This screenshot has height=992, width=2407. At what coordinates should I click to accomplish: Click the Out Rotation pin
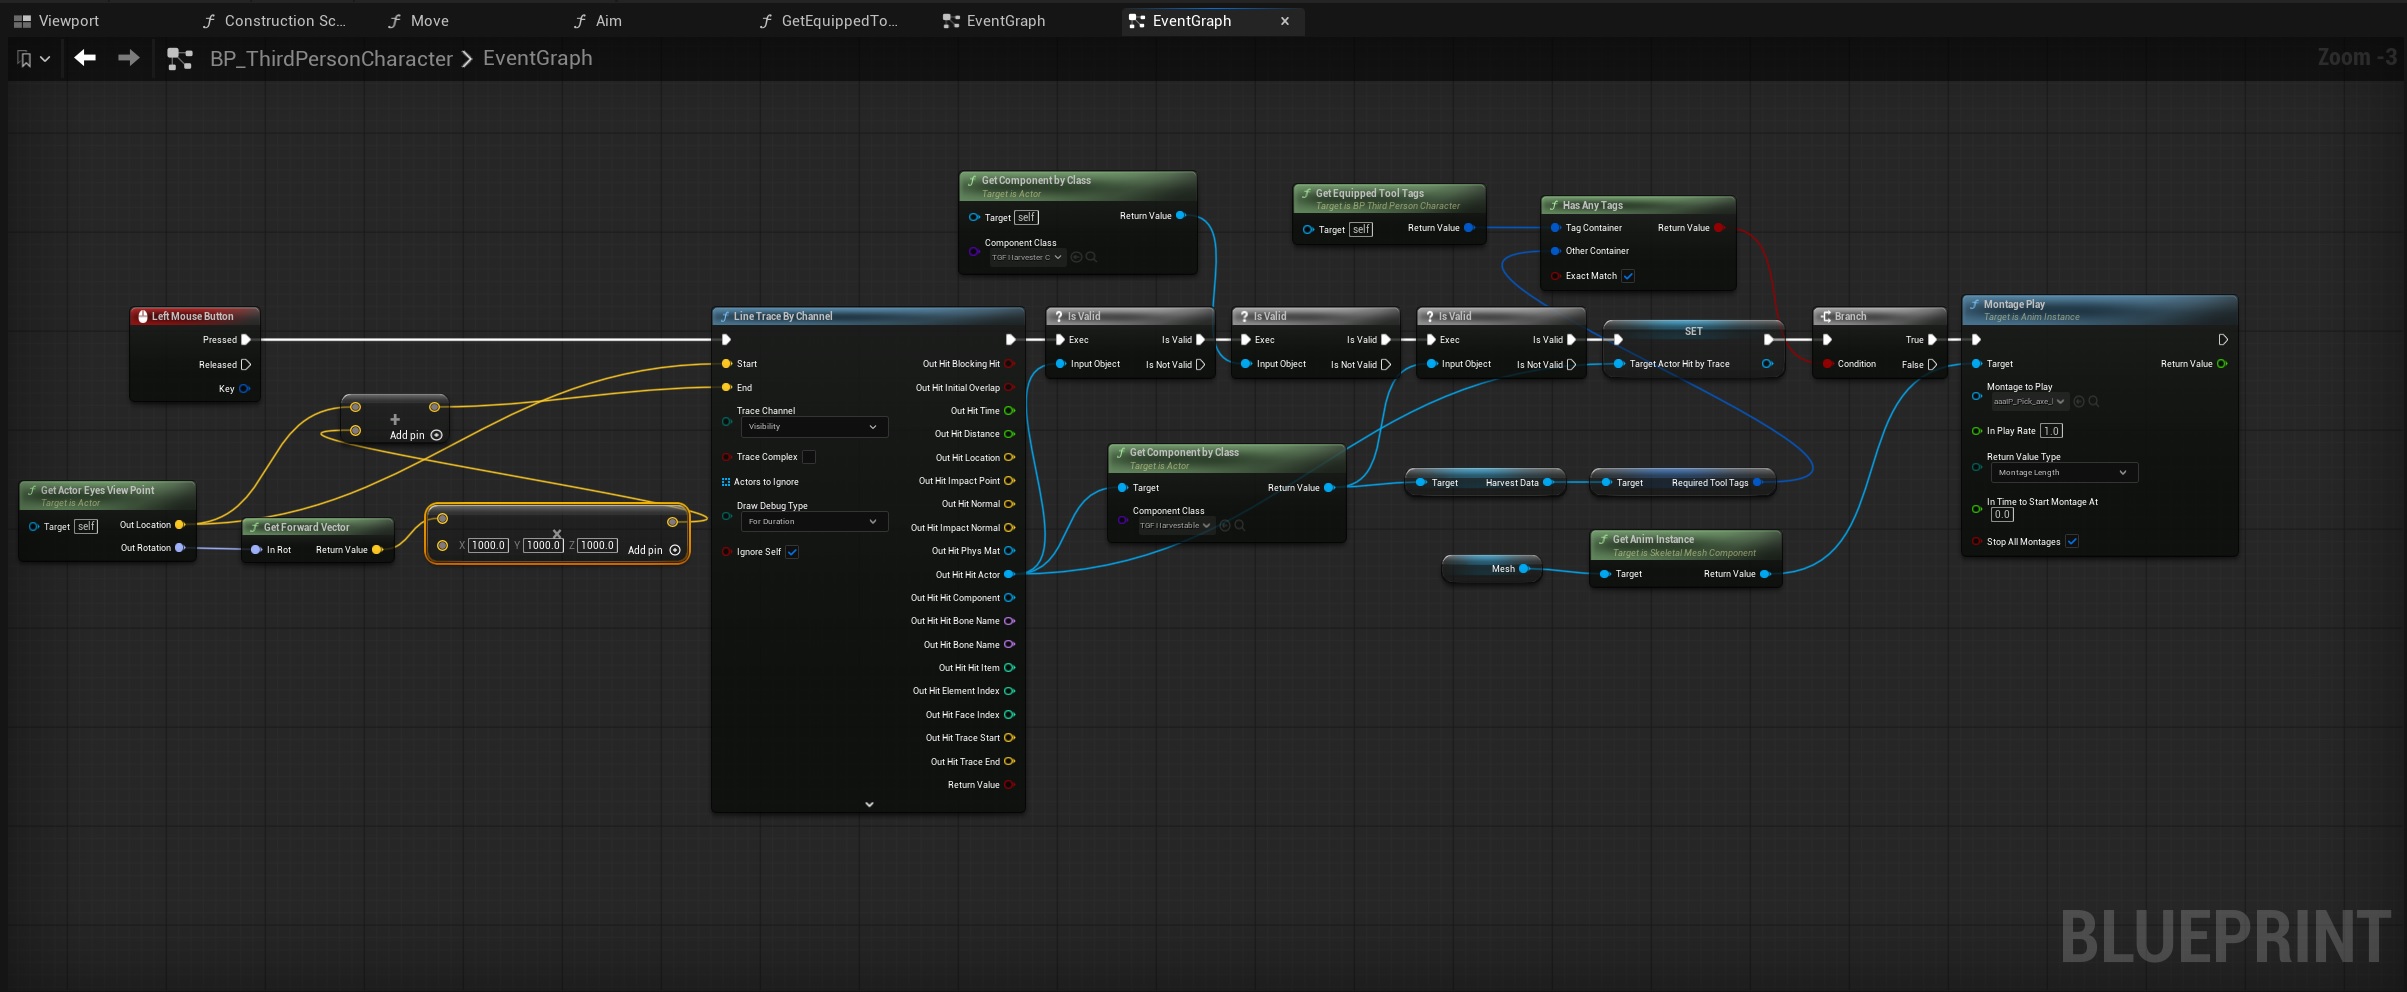click(x=180, y=548)
